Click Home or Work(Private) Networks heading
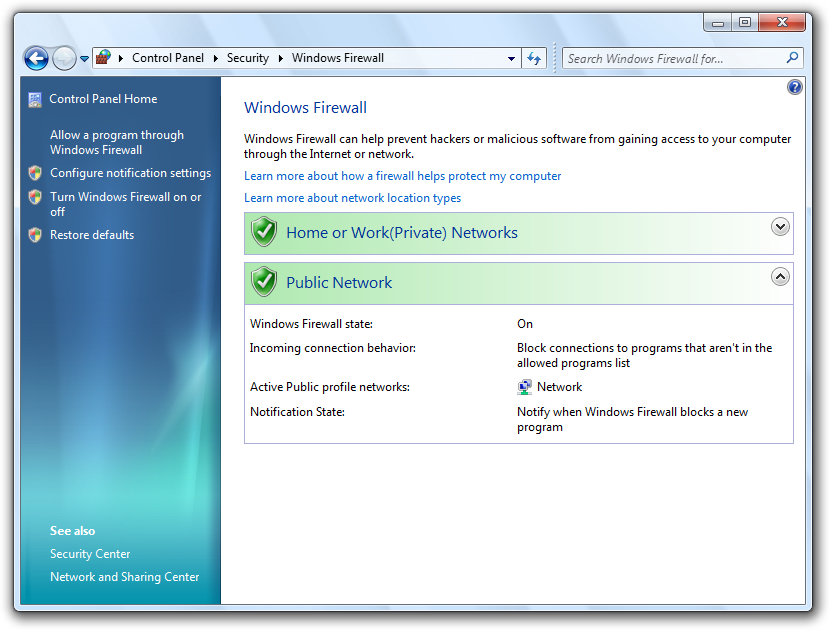Image resolution: width=832 pixels, height=632 pixels. [402, 232]
